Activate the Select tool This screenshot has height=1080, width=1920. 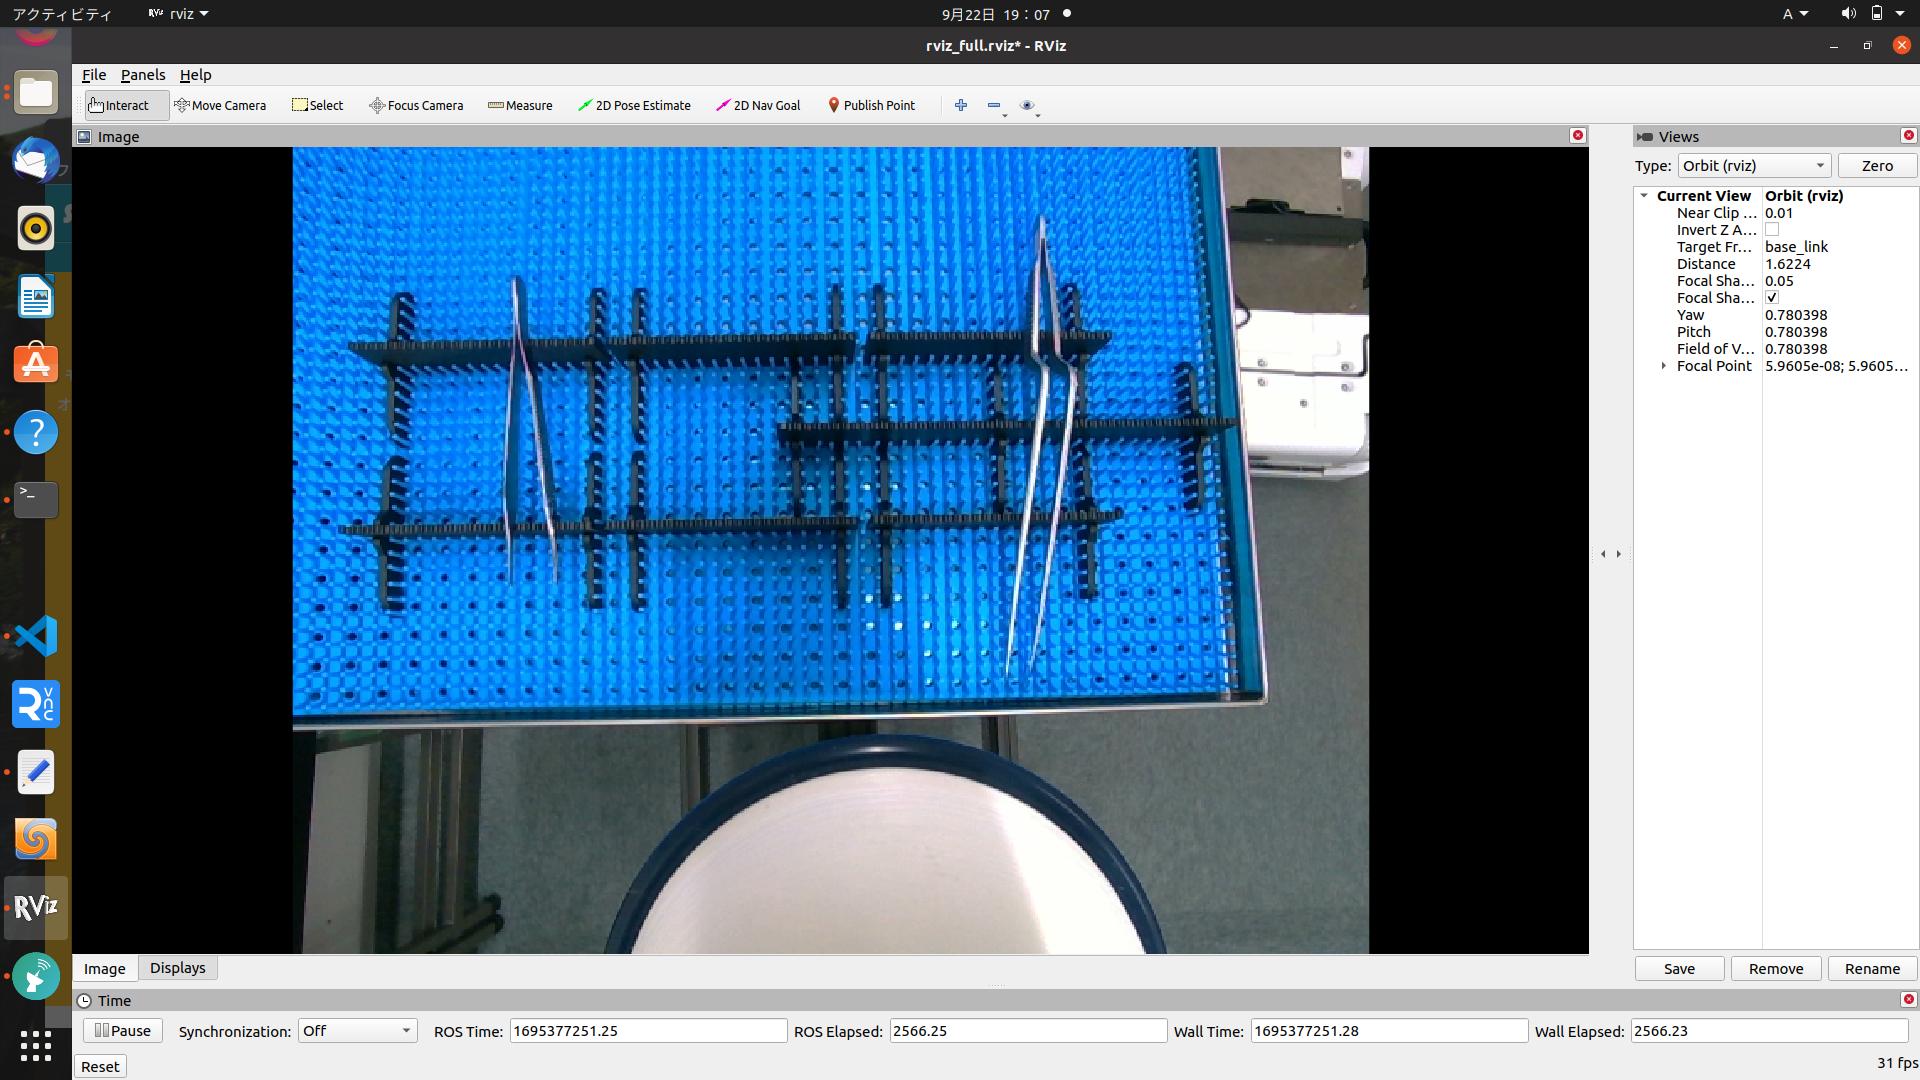tap(318, 105)
